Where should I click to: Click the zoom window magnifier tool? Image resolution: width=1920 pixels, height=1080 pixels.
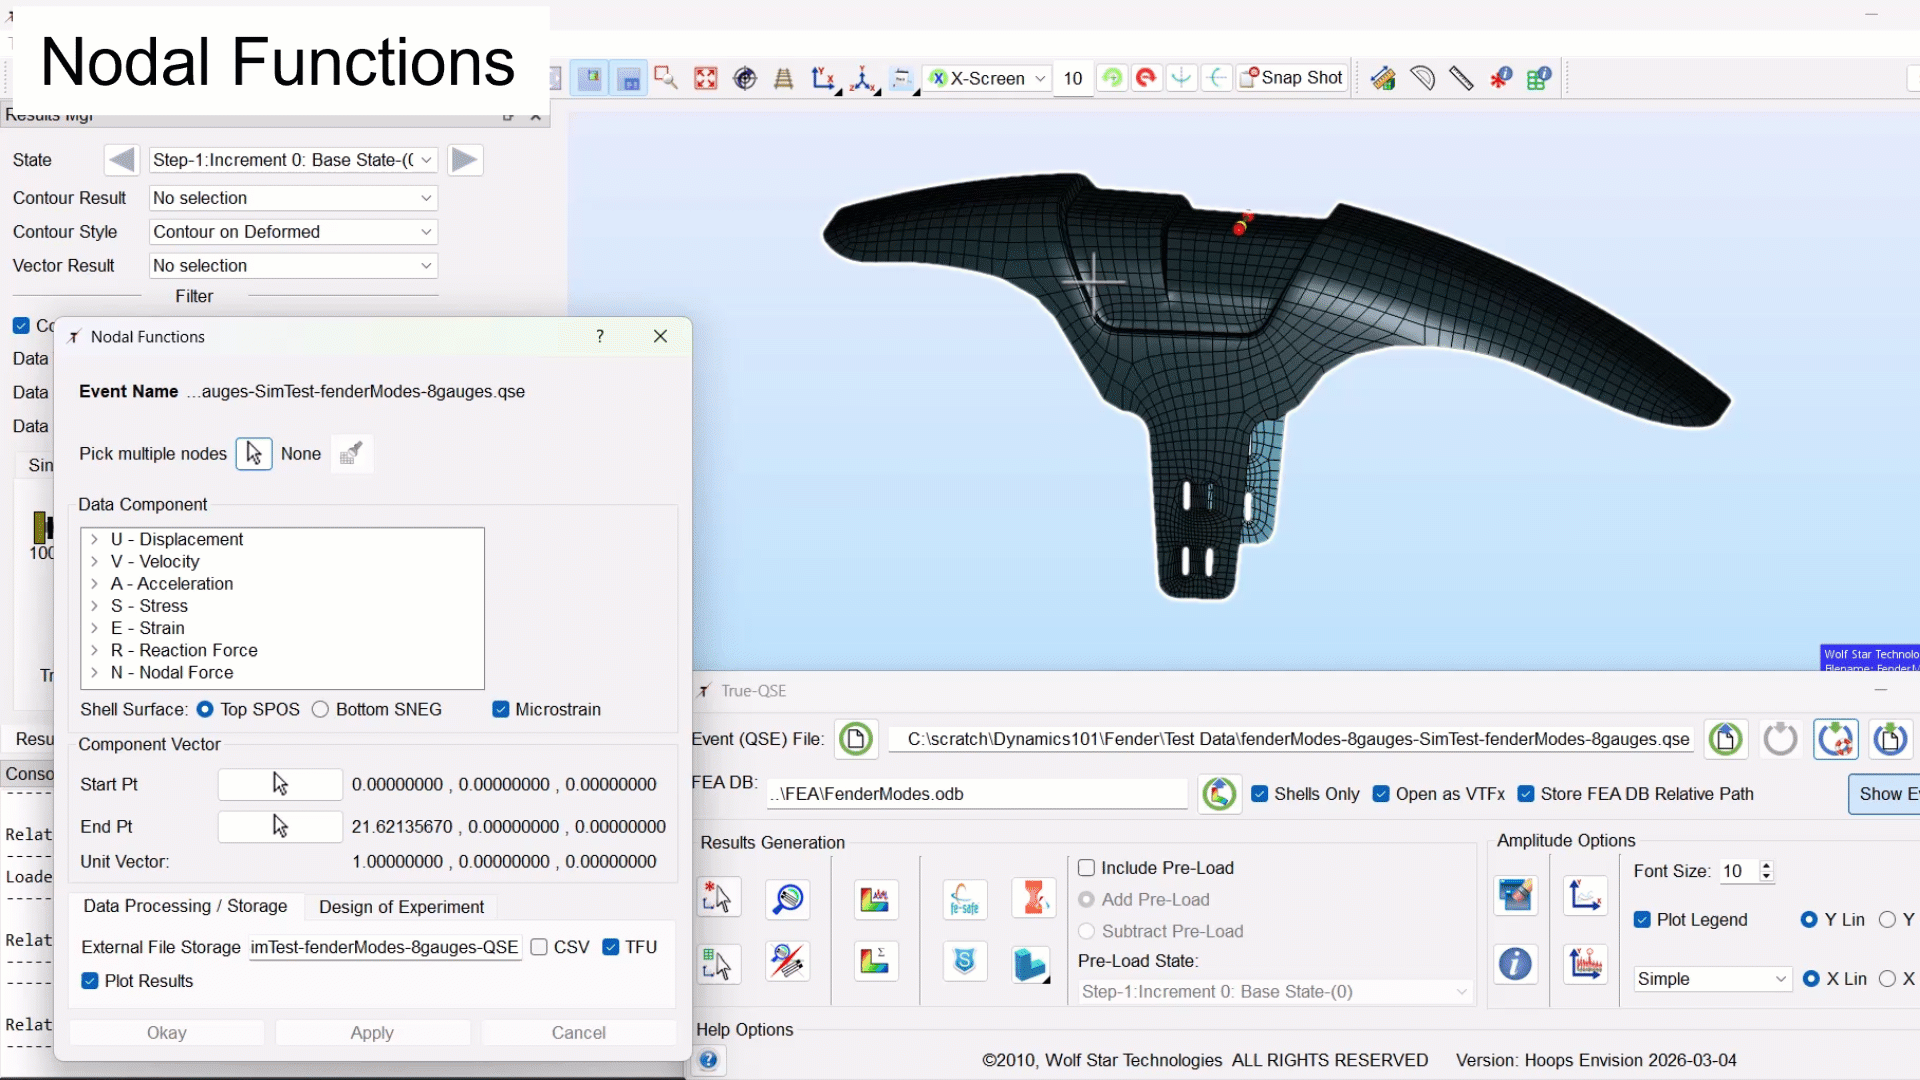(666, 78)
